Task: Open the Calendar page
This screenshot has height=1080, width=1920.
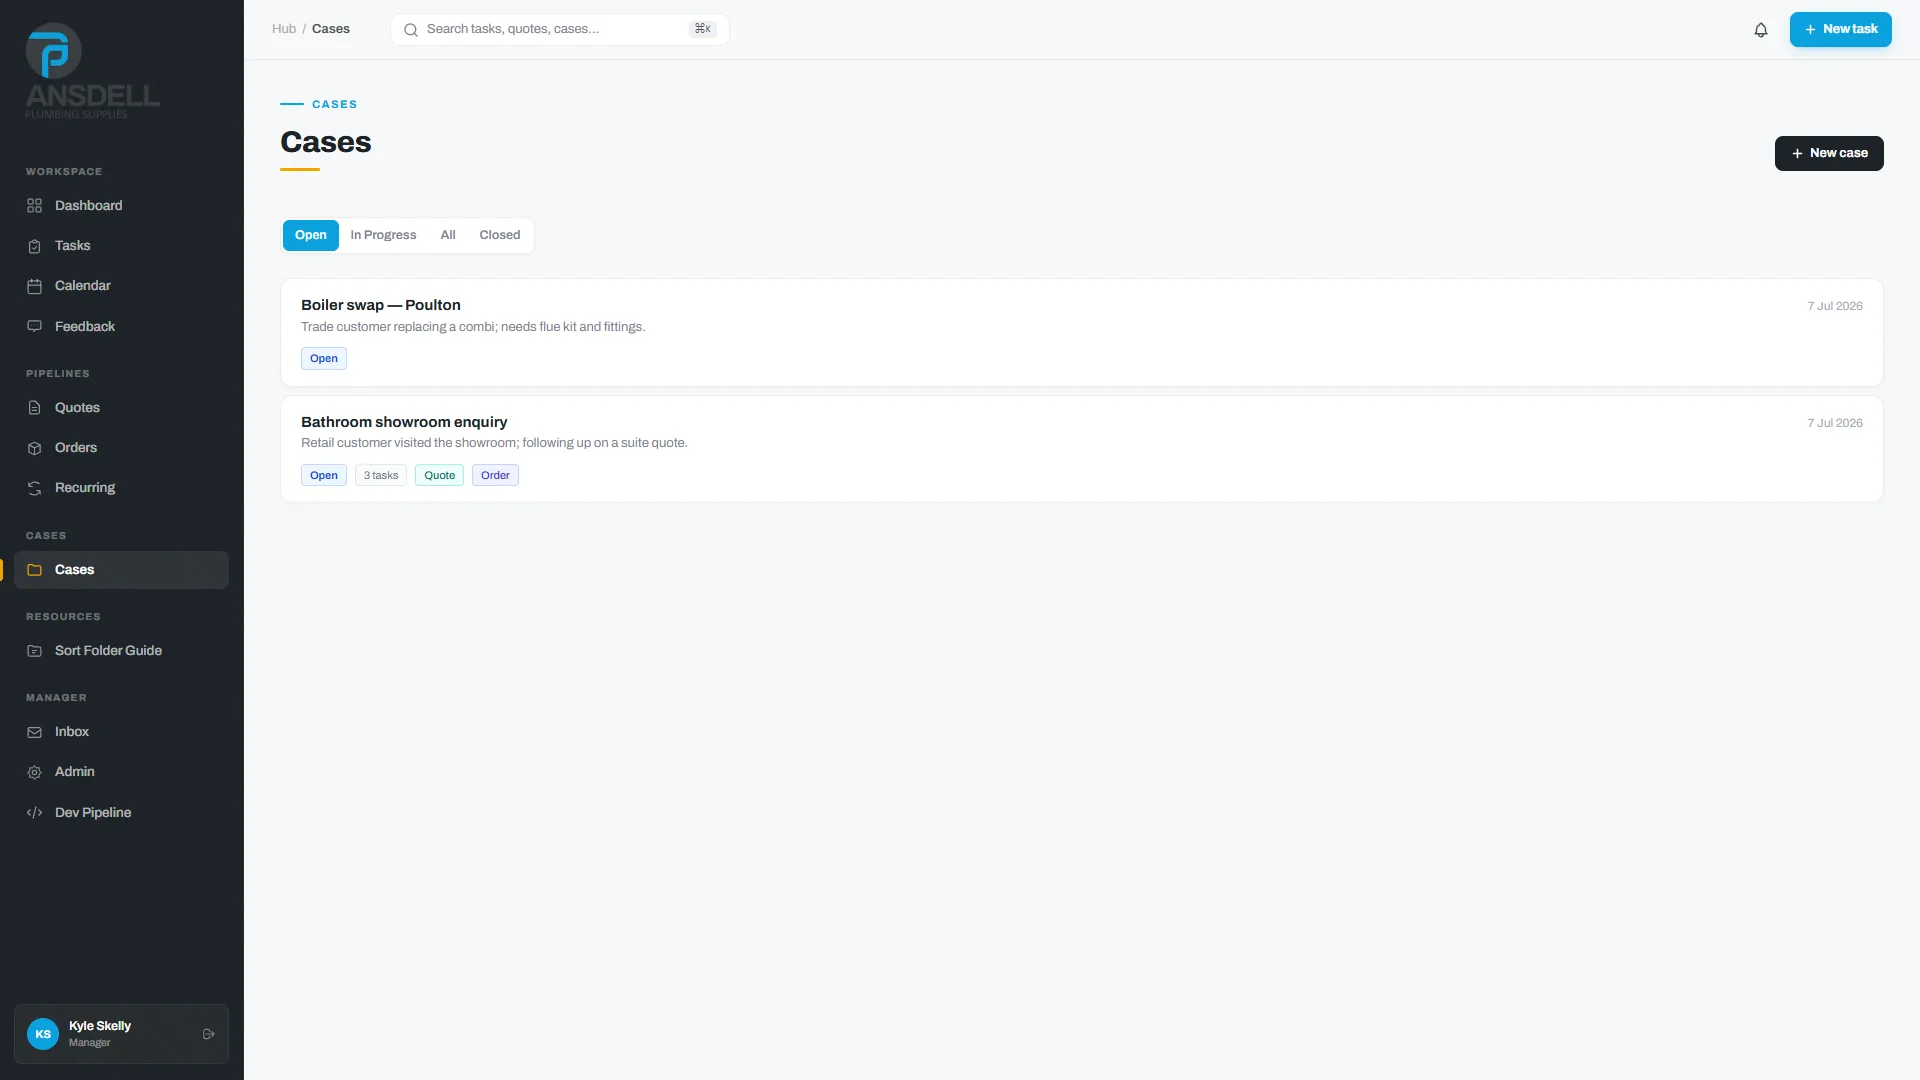Action: coord(121,286)
